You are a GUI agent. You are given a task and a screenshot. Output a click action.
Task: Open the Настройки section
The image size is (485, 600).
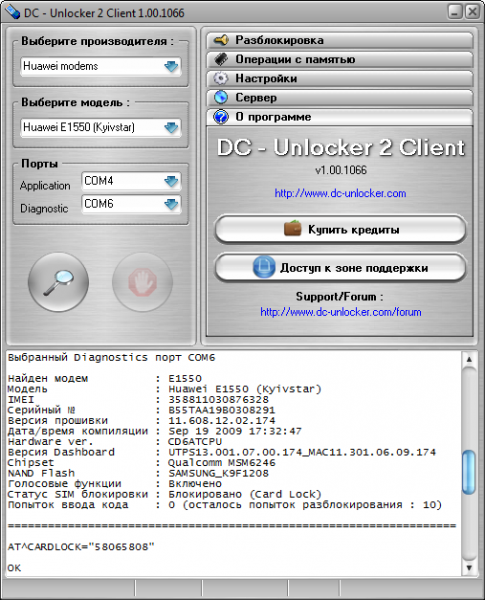[x=340, y=78]
